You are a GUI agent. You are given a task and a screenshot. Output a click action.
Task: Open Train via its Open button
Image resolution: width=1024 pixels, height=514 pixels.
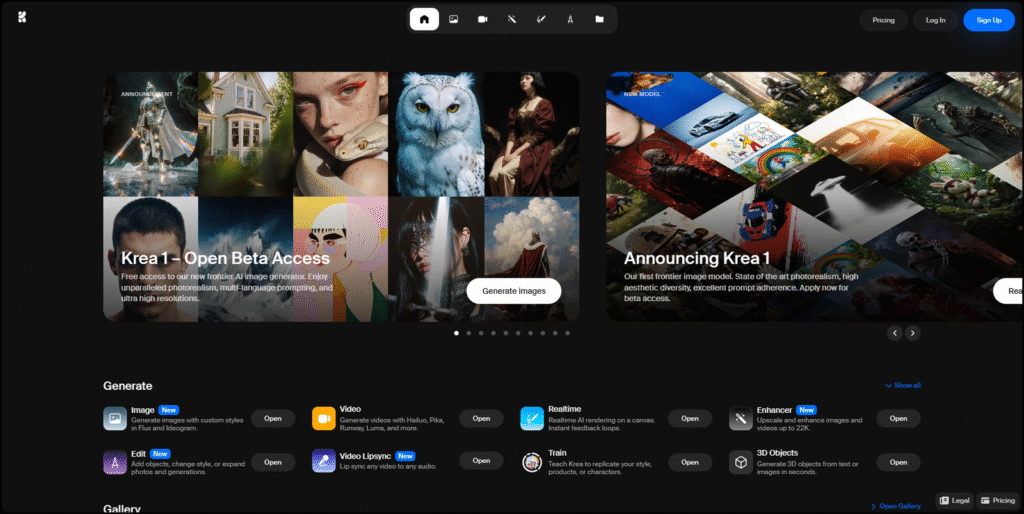pyautogui.click(x=690, y=462)
